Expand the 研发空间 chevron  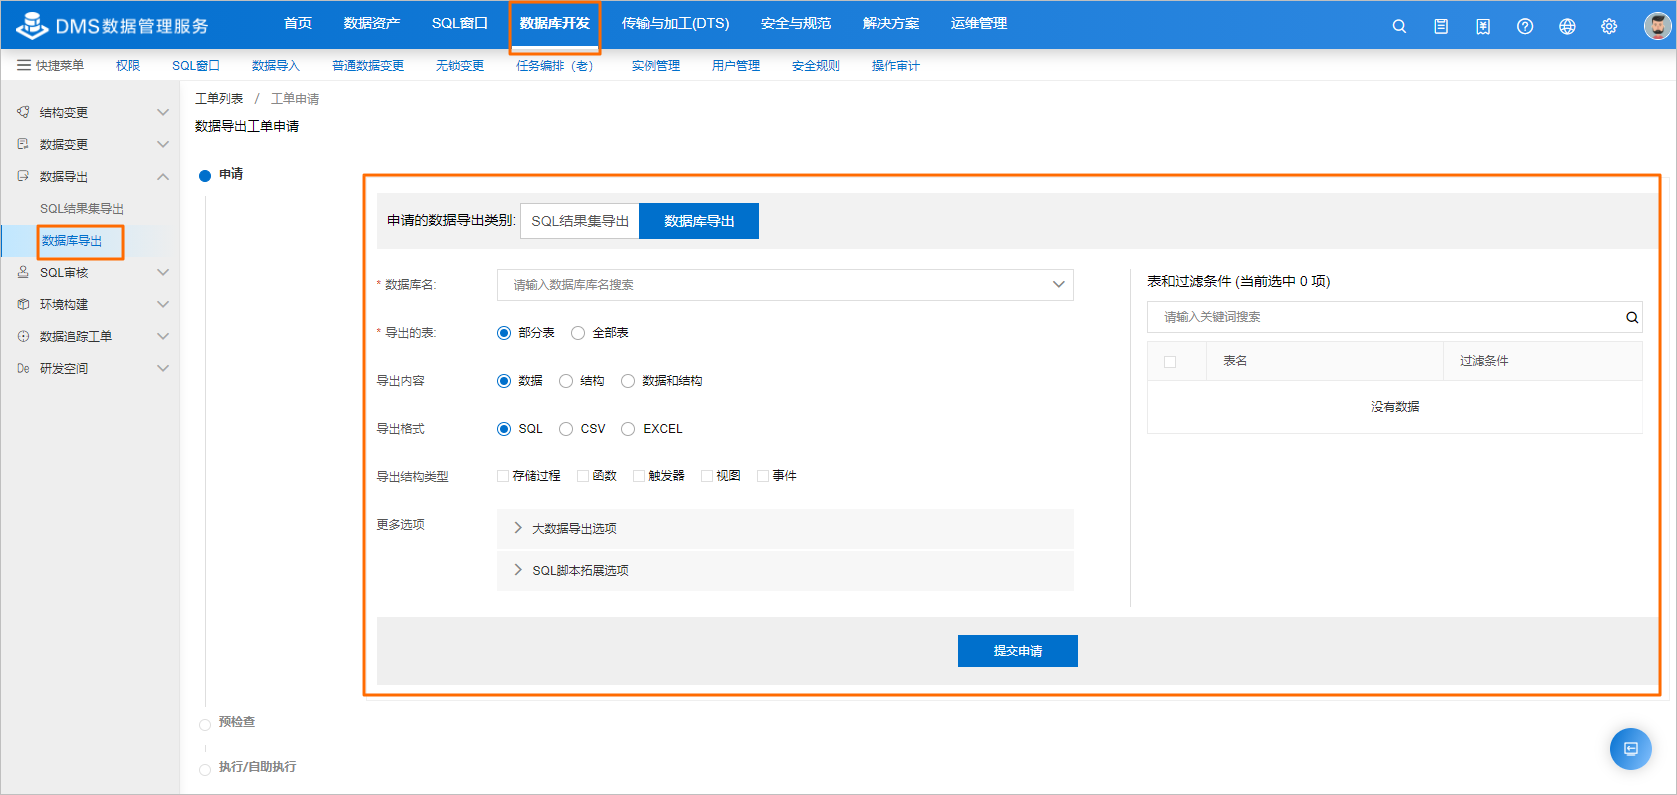[x=163, y=368]
